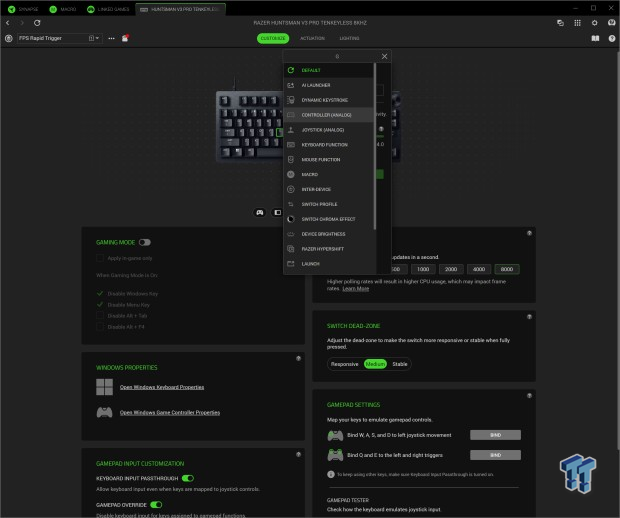This screenshot has height=518, width=620.
Task: Click the help question mark icon
Action: (x=612, y=38)
